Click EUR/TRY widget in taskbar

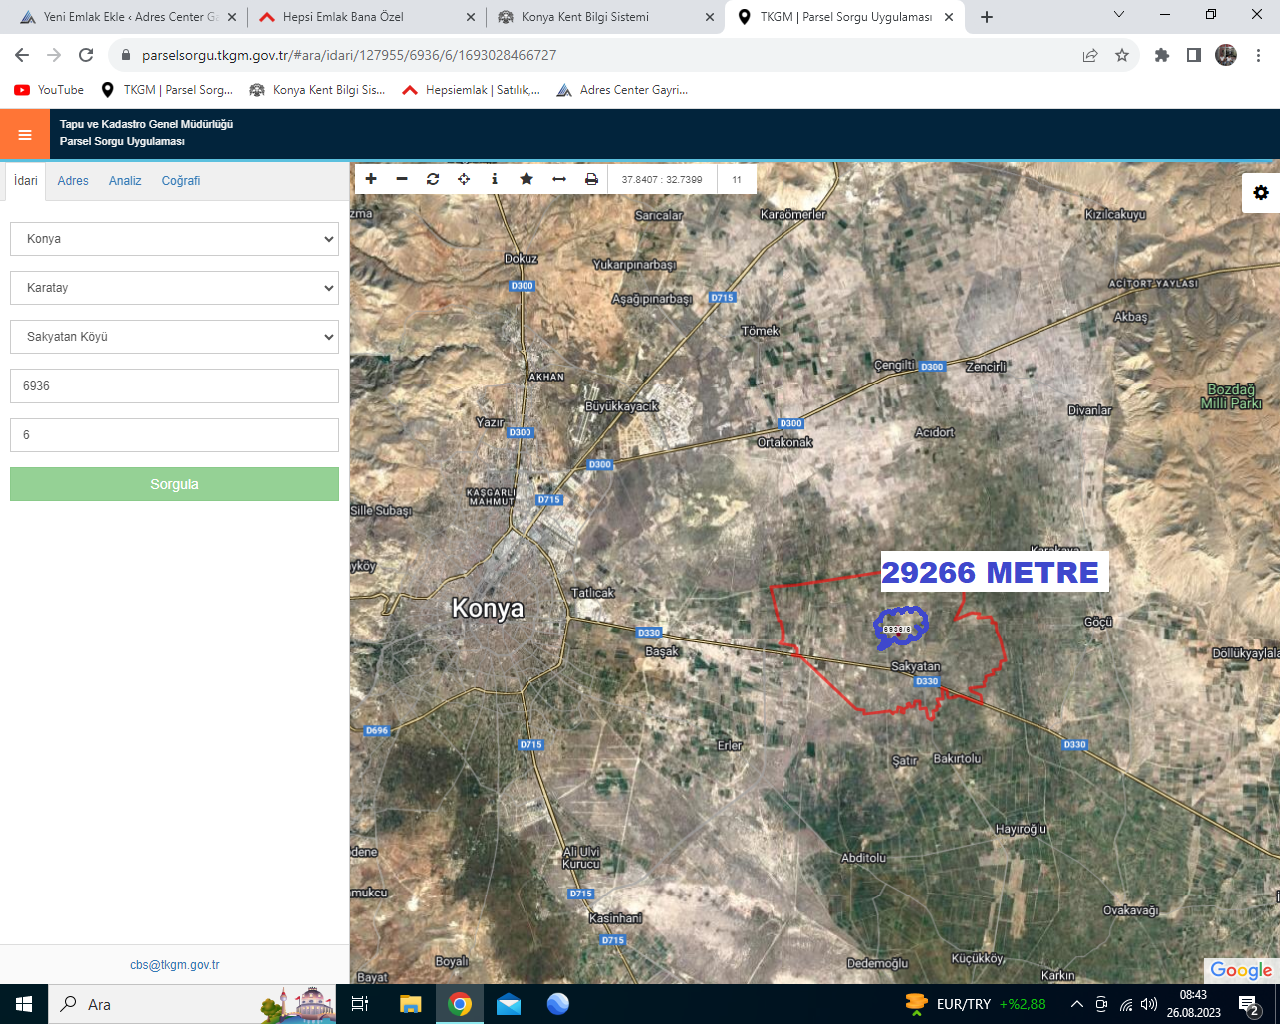(975, 1004)
